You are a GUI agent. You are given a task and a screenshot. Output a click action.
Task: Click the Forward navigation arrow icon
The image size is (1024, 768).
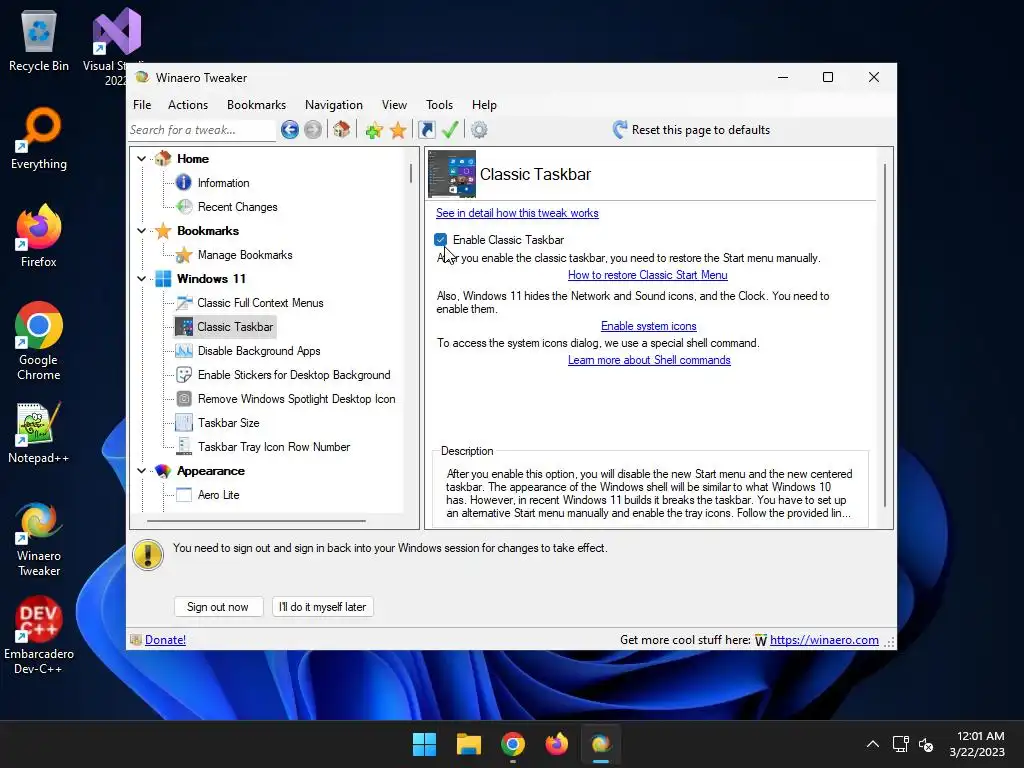point(313,130)
